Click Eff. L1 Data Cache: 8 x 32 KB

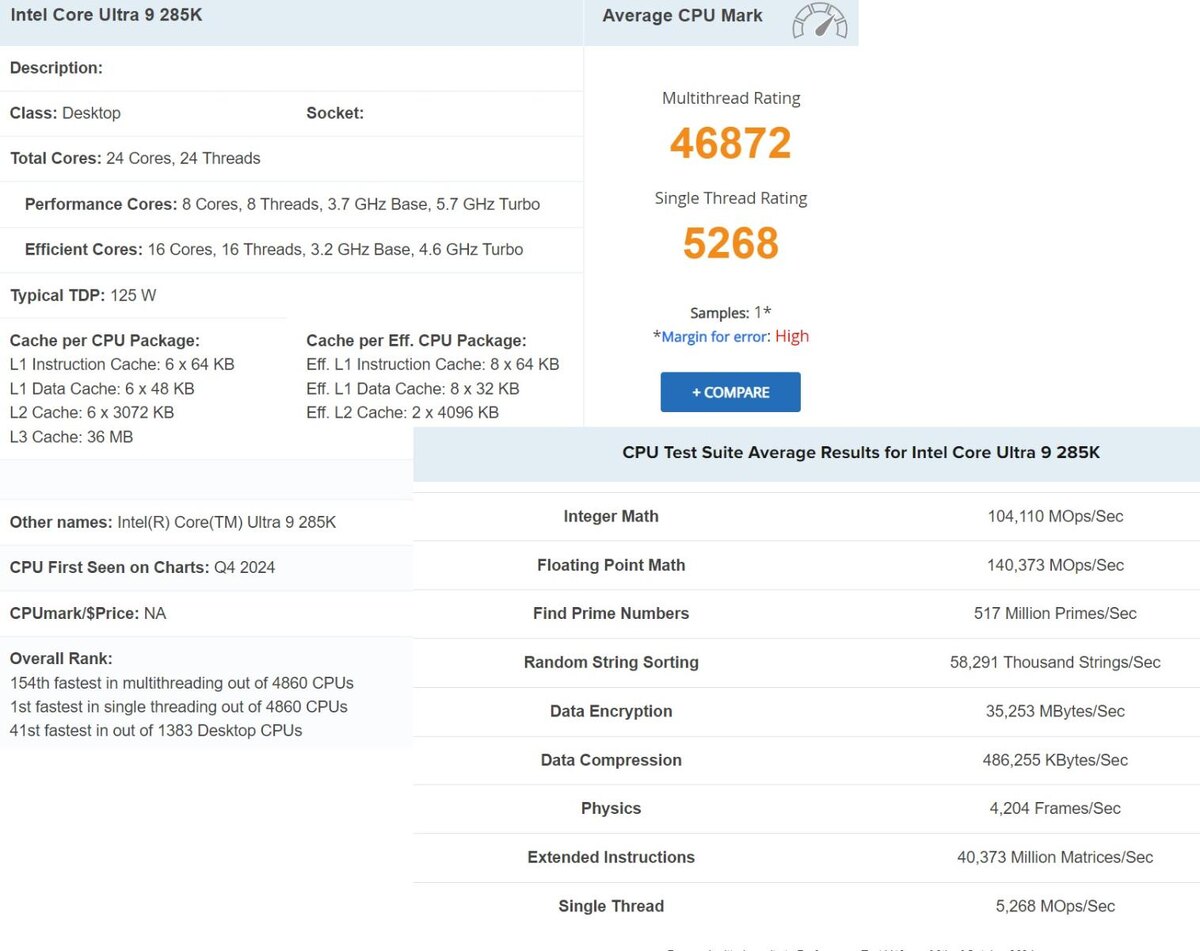coord(413,388)
